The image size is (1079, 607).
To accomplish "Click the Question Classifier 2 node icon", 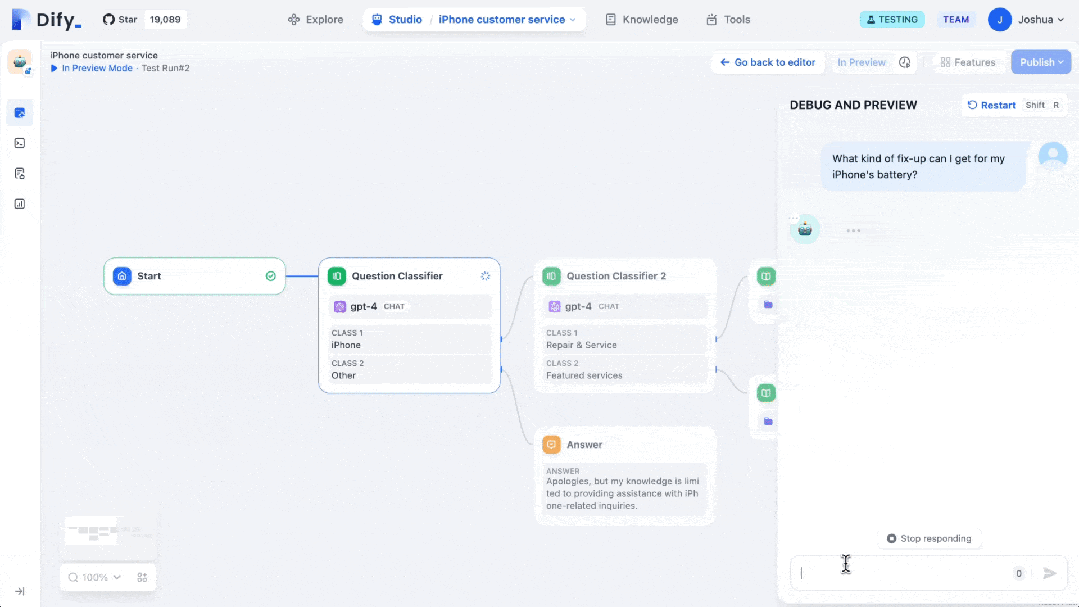I will 551,276.
